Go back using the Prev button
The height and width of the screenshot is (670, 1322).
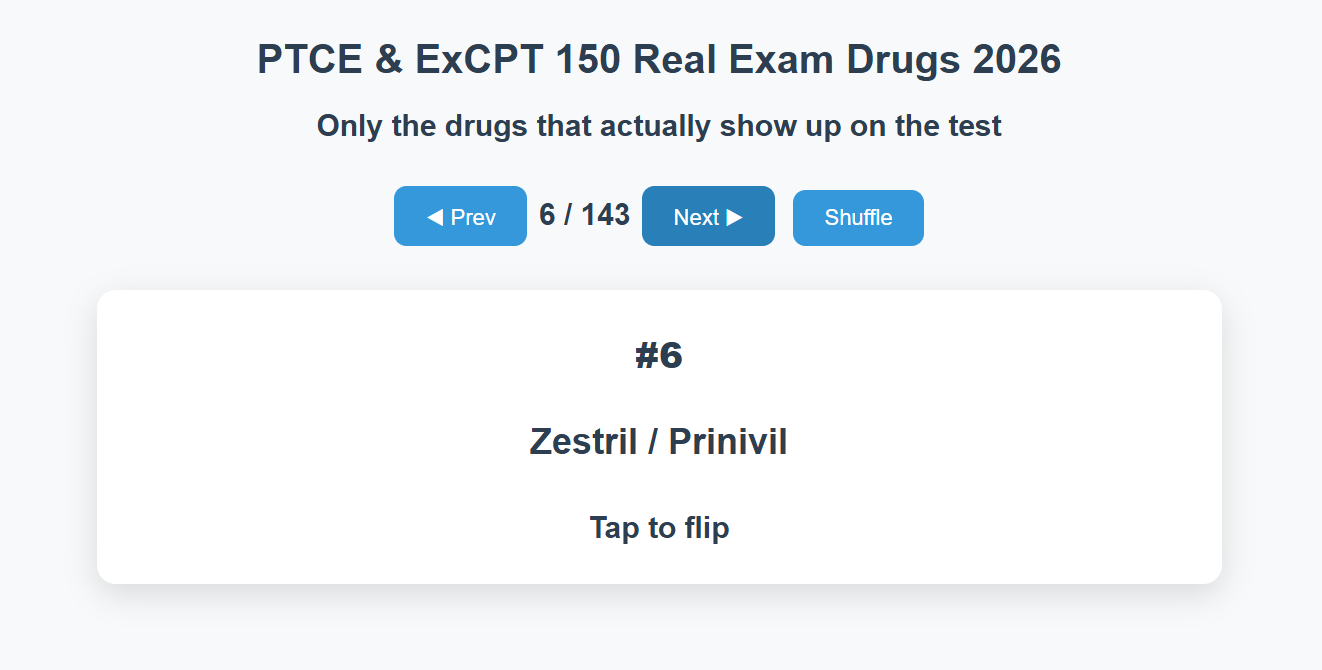[460, 216]
